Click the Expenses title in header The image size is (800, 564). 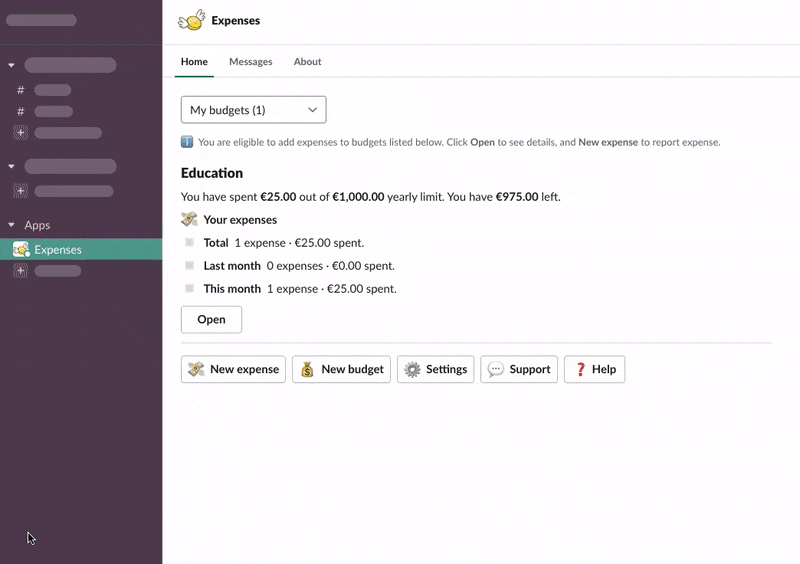coord(236,20)
